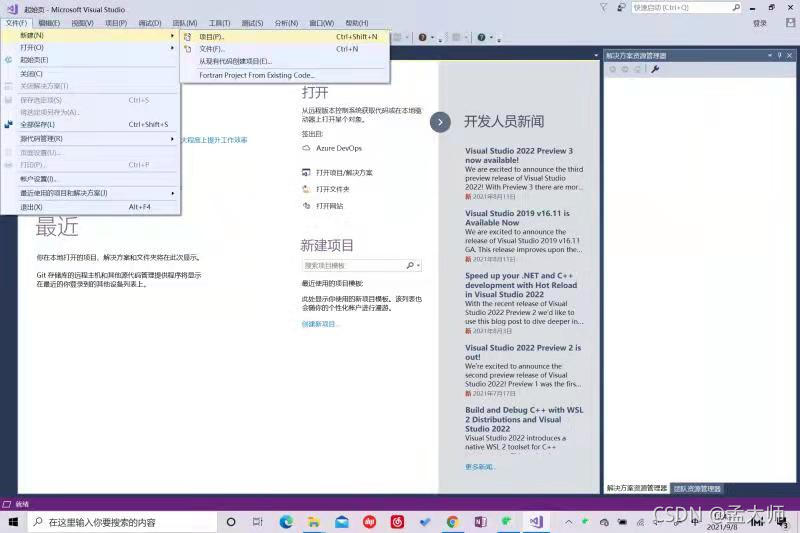Screen dimensions: 800x533
Task: Open Mail app from the taskbar
Action: coord(342,522)
